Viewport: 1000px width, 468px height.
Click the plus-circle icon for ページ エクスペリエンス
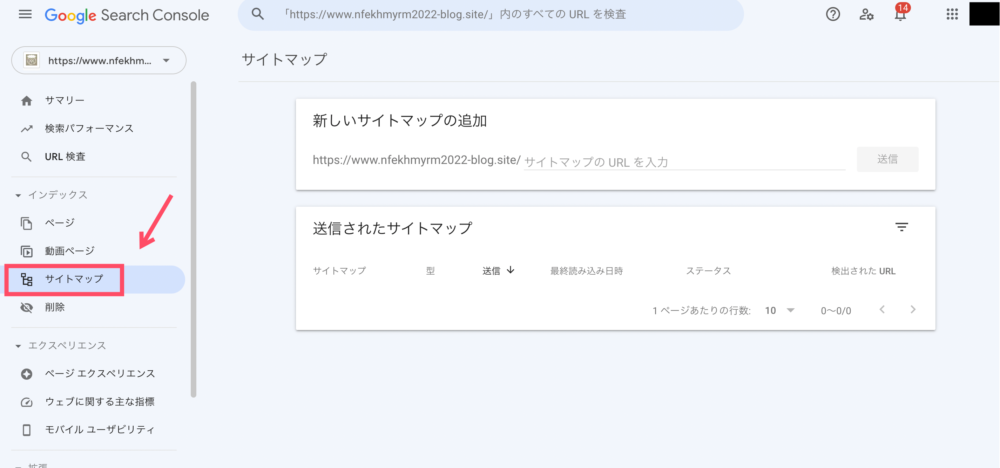click(26, 374)
